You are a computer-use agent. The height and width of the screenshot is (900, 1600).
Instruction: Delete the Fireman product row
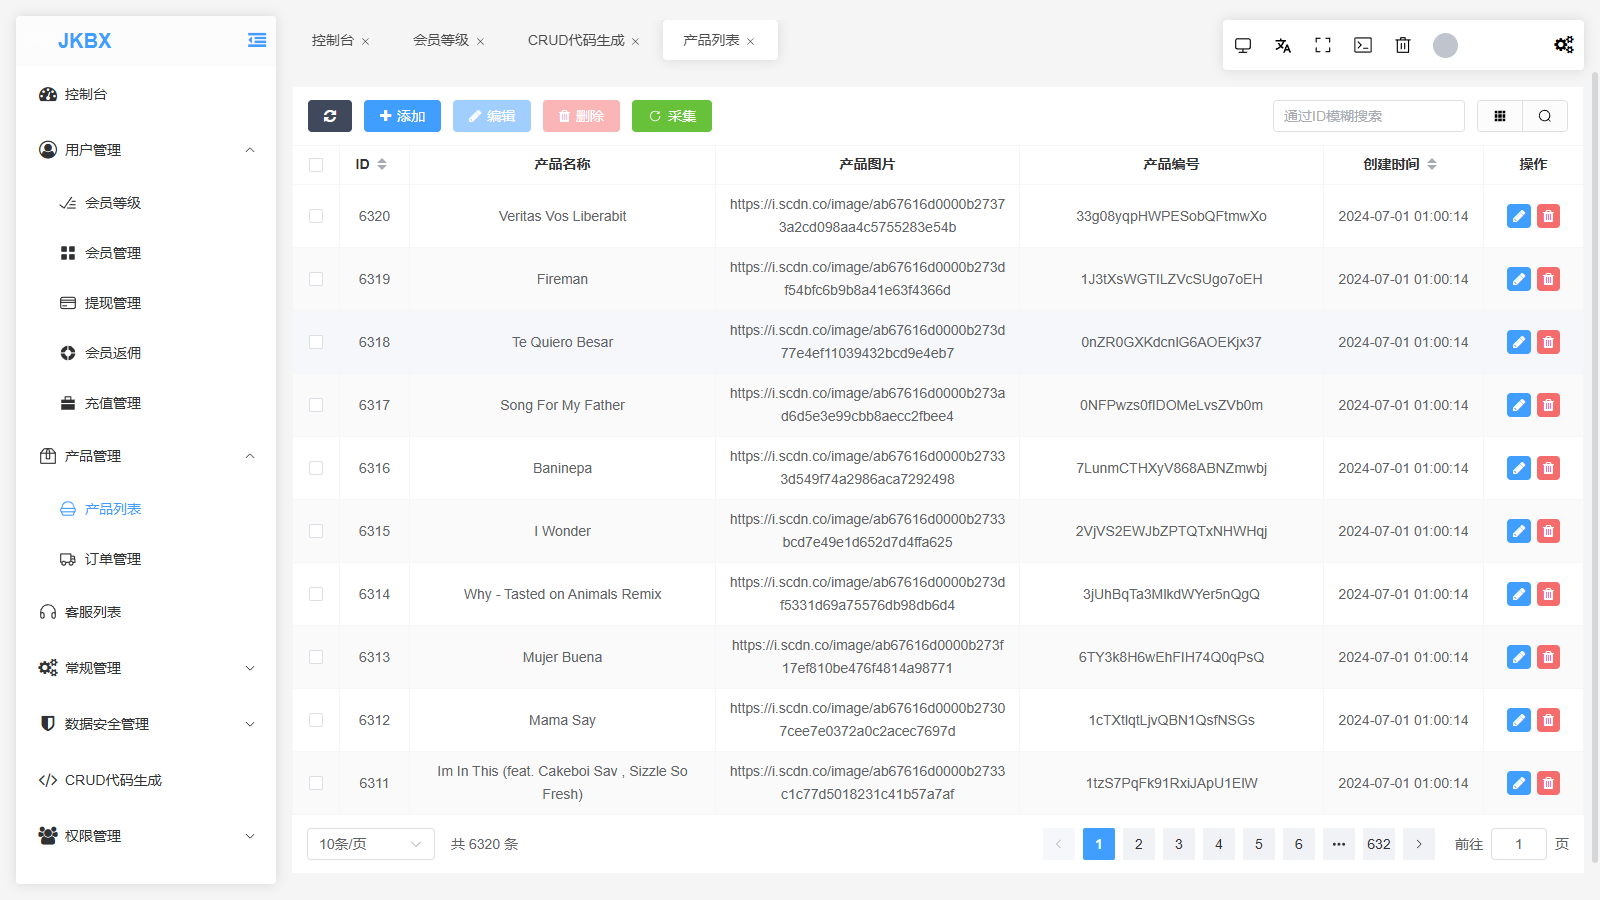[1548, 279]
